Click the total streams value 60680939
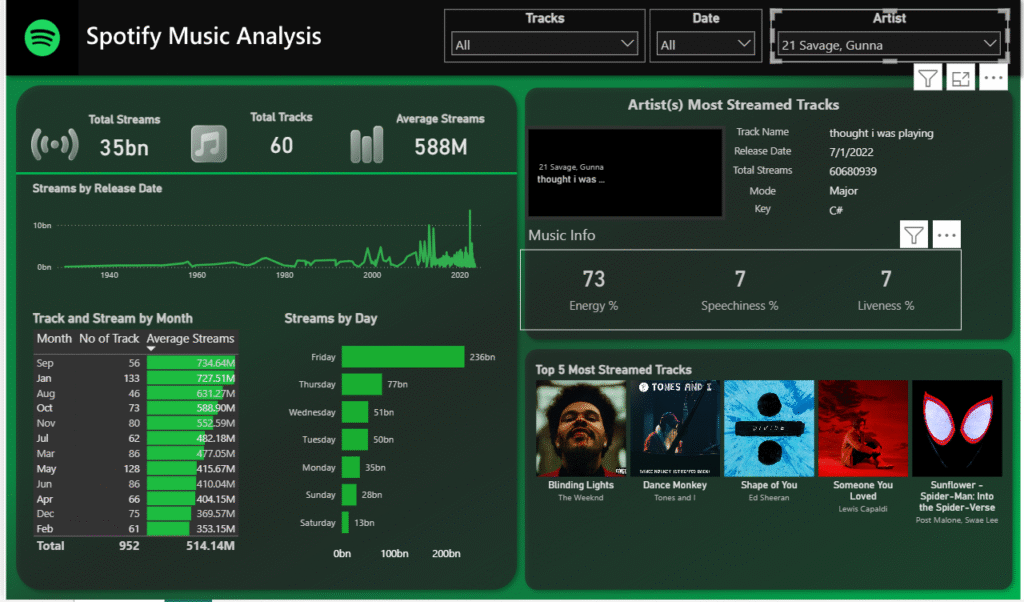The height and width of the screenshot is (602, 1024). [853, 172]
